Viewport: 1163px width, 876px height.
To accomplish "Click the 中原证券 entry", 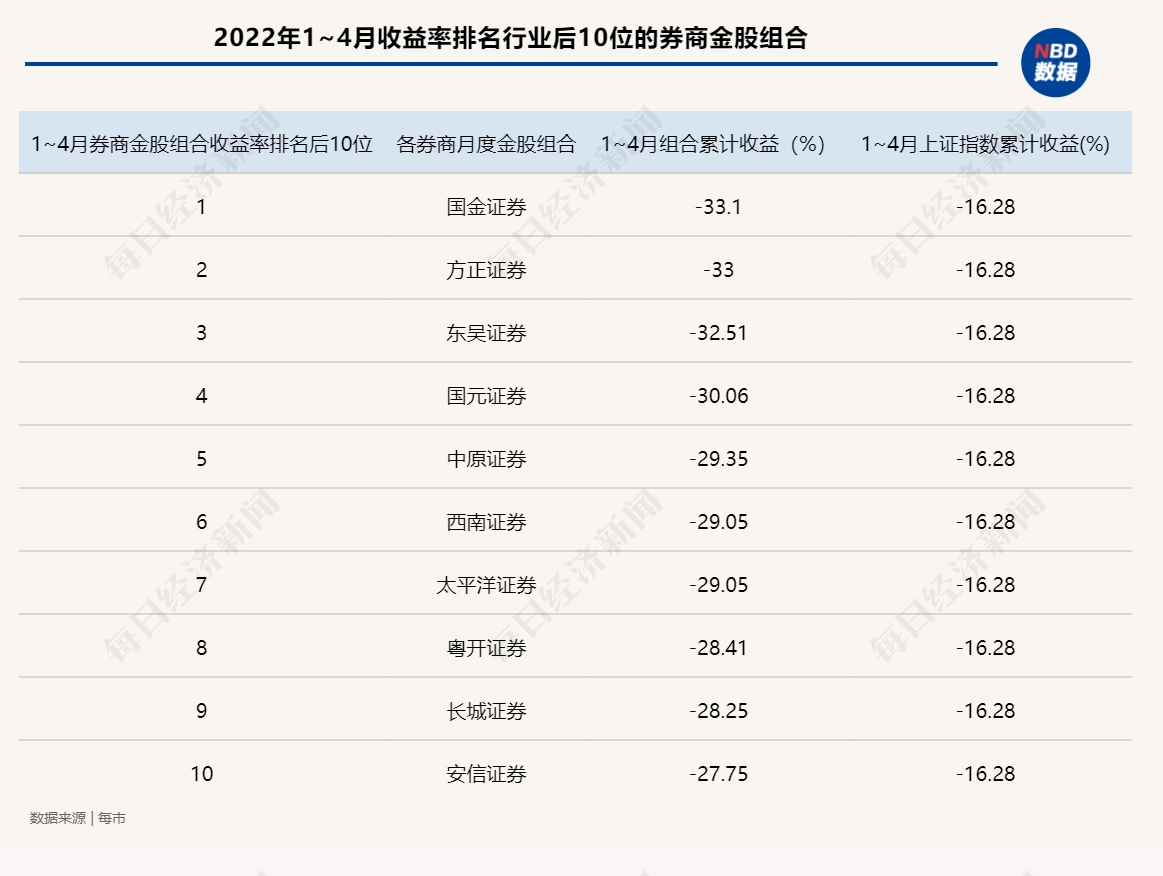I will click(486, 459).
